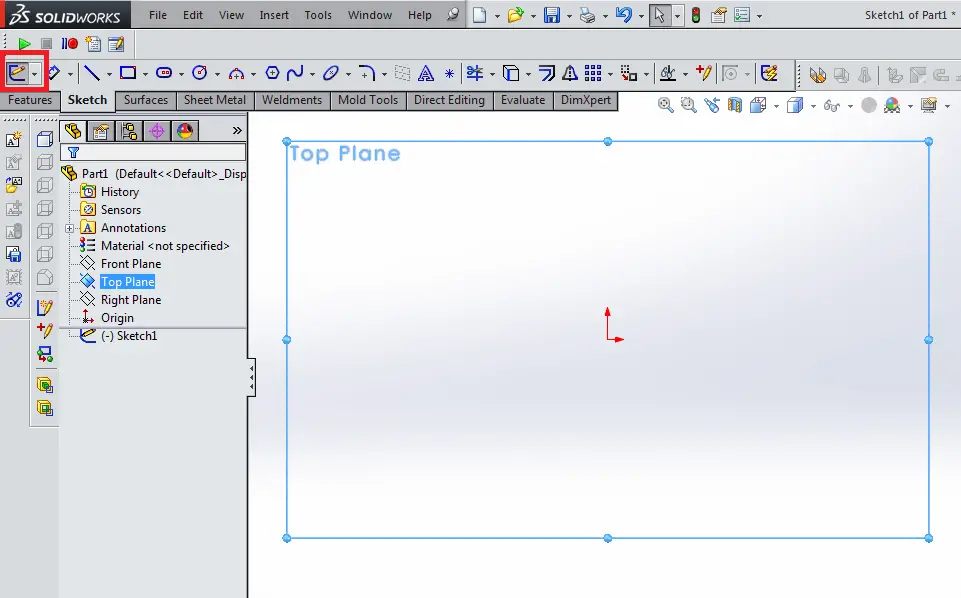Image resolution: width=961 pixels, height=598 pixels.
Task: Switch to the Sheet Metal tab
Action: (214, 100)
